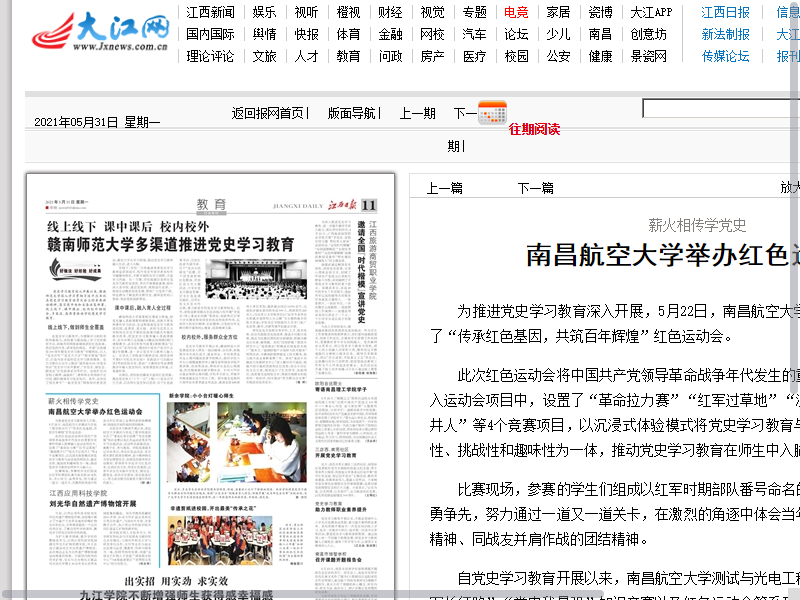Go to previous issue 上一期
The height and width of the screenshot is (600, 800).
[417, 113]
